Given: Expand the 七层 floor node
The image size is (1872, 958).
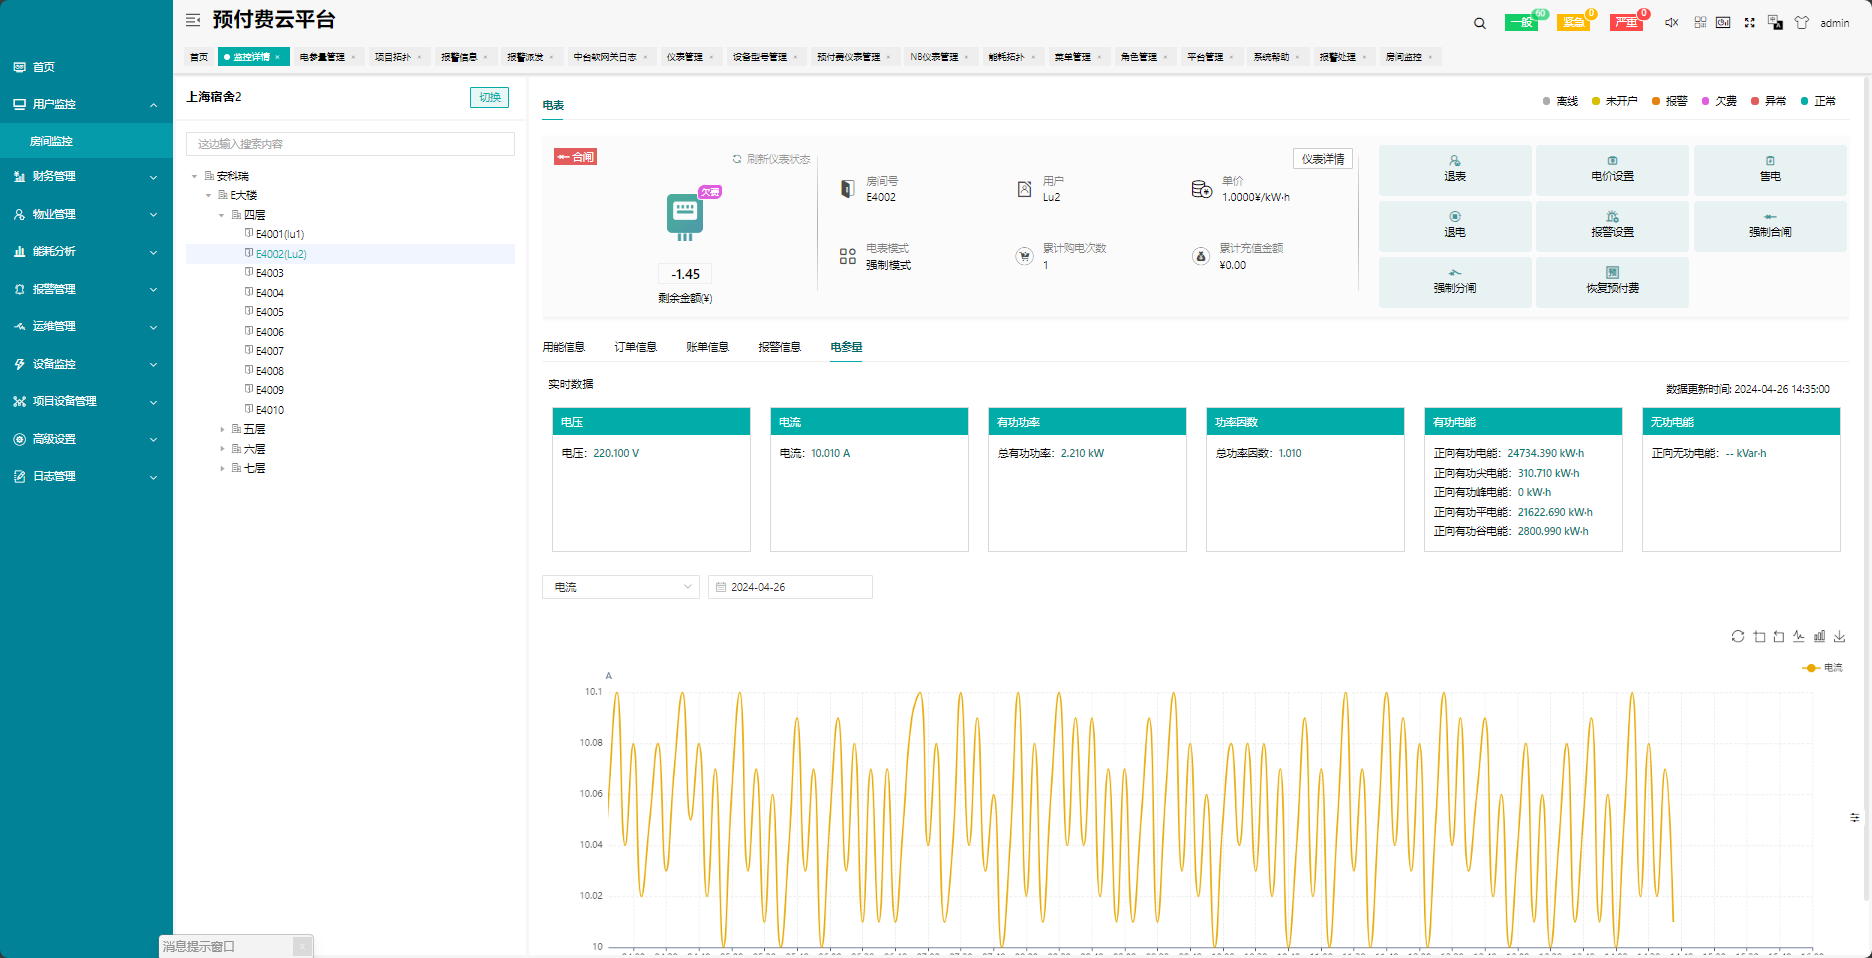Looking at the screenshot, I should click(222, 468).
